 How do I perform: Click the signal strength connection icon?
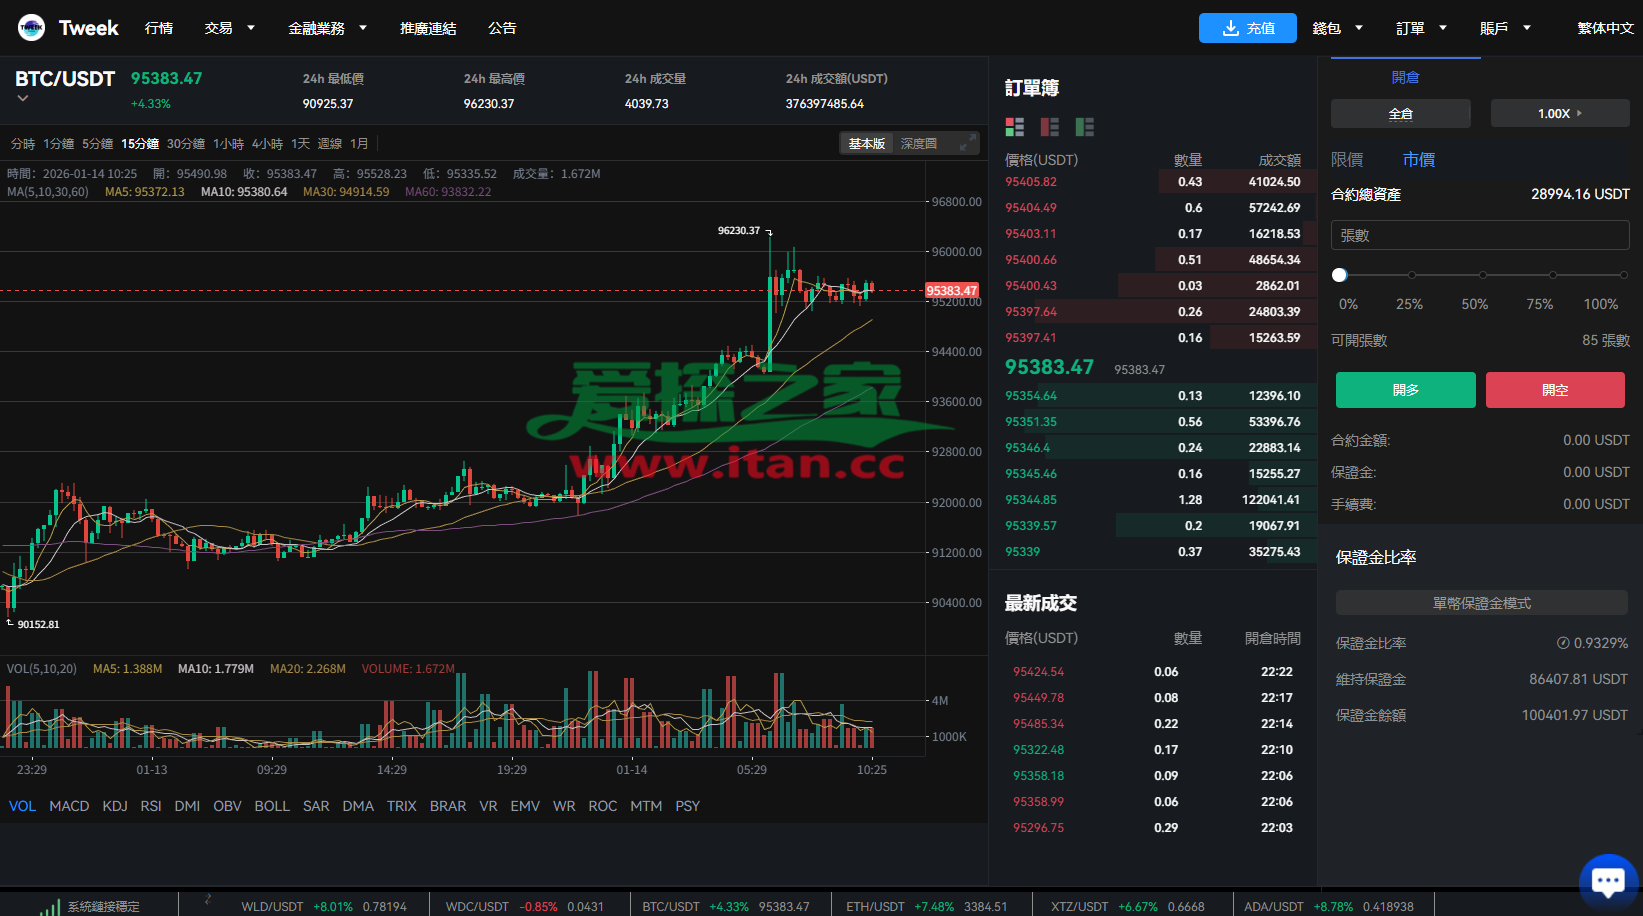tap(50, 907)
